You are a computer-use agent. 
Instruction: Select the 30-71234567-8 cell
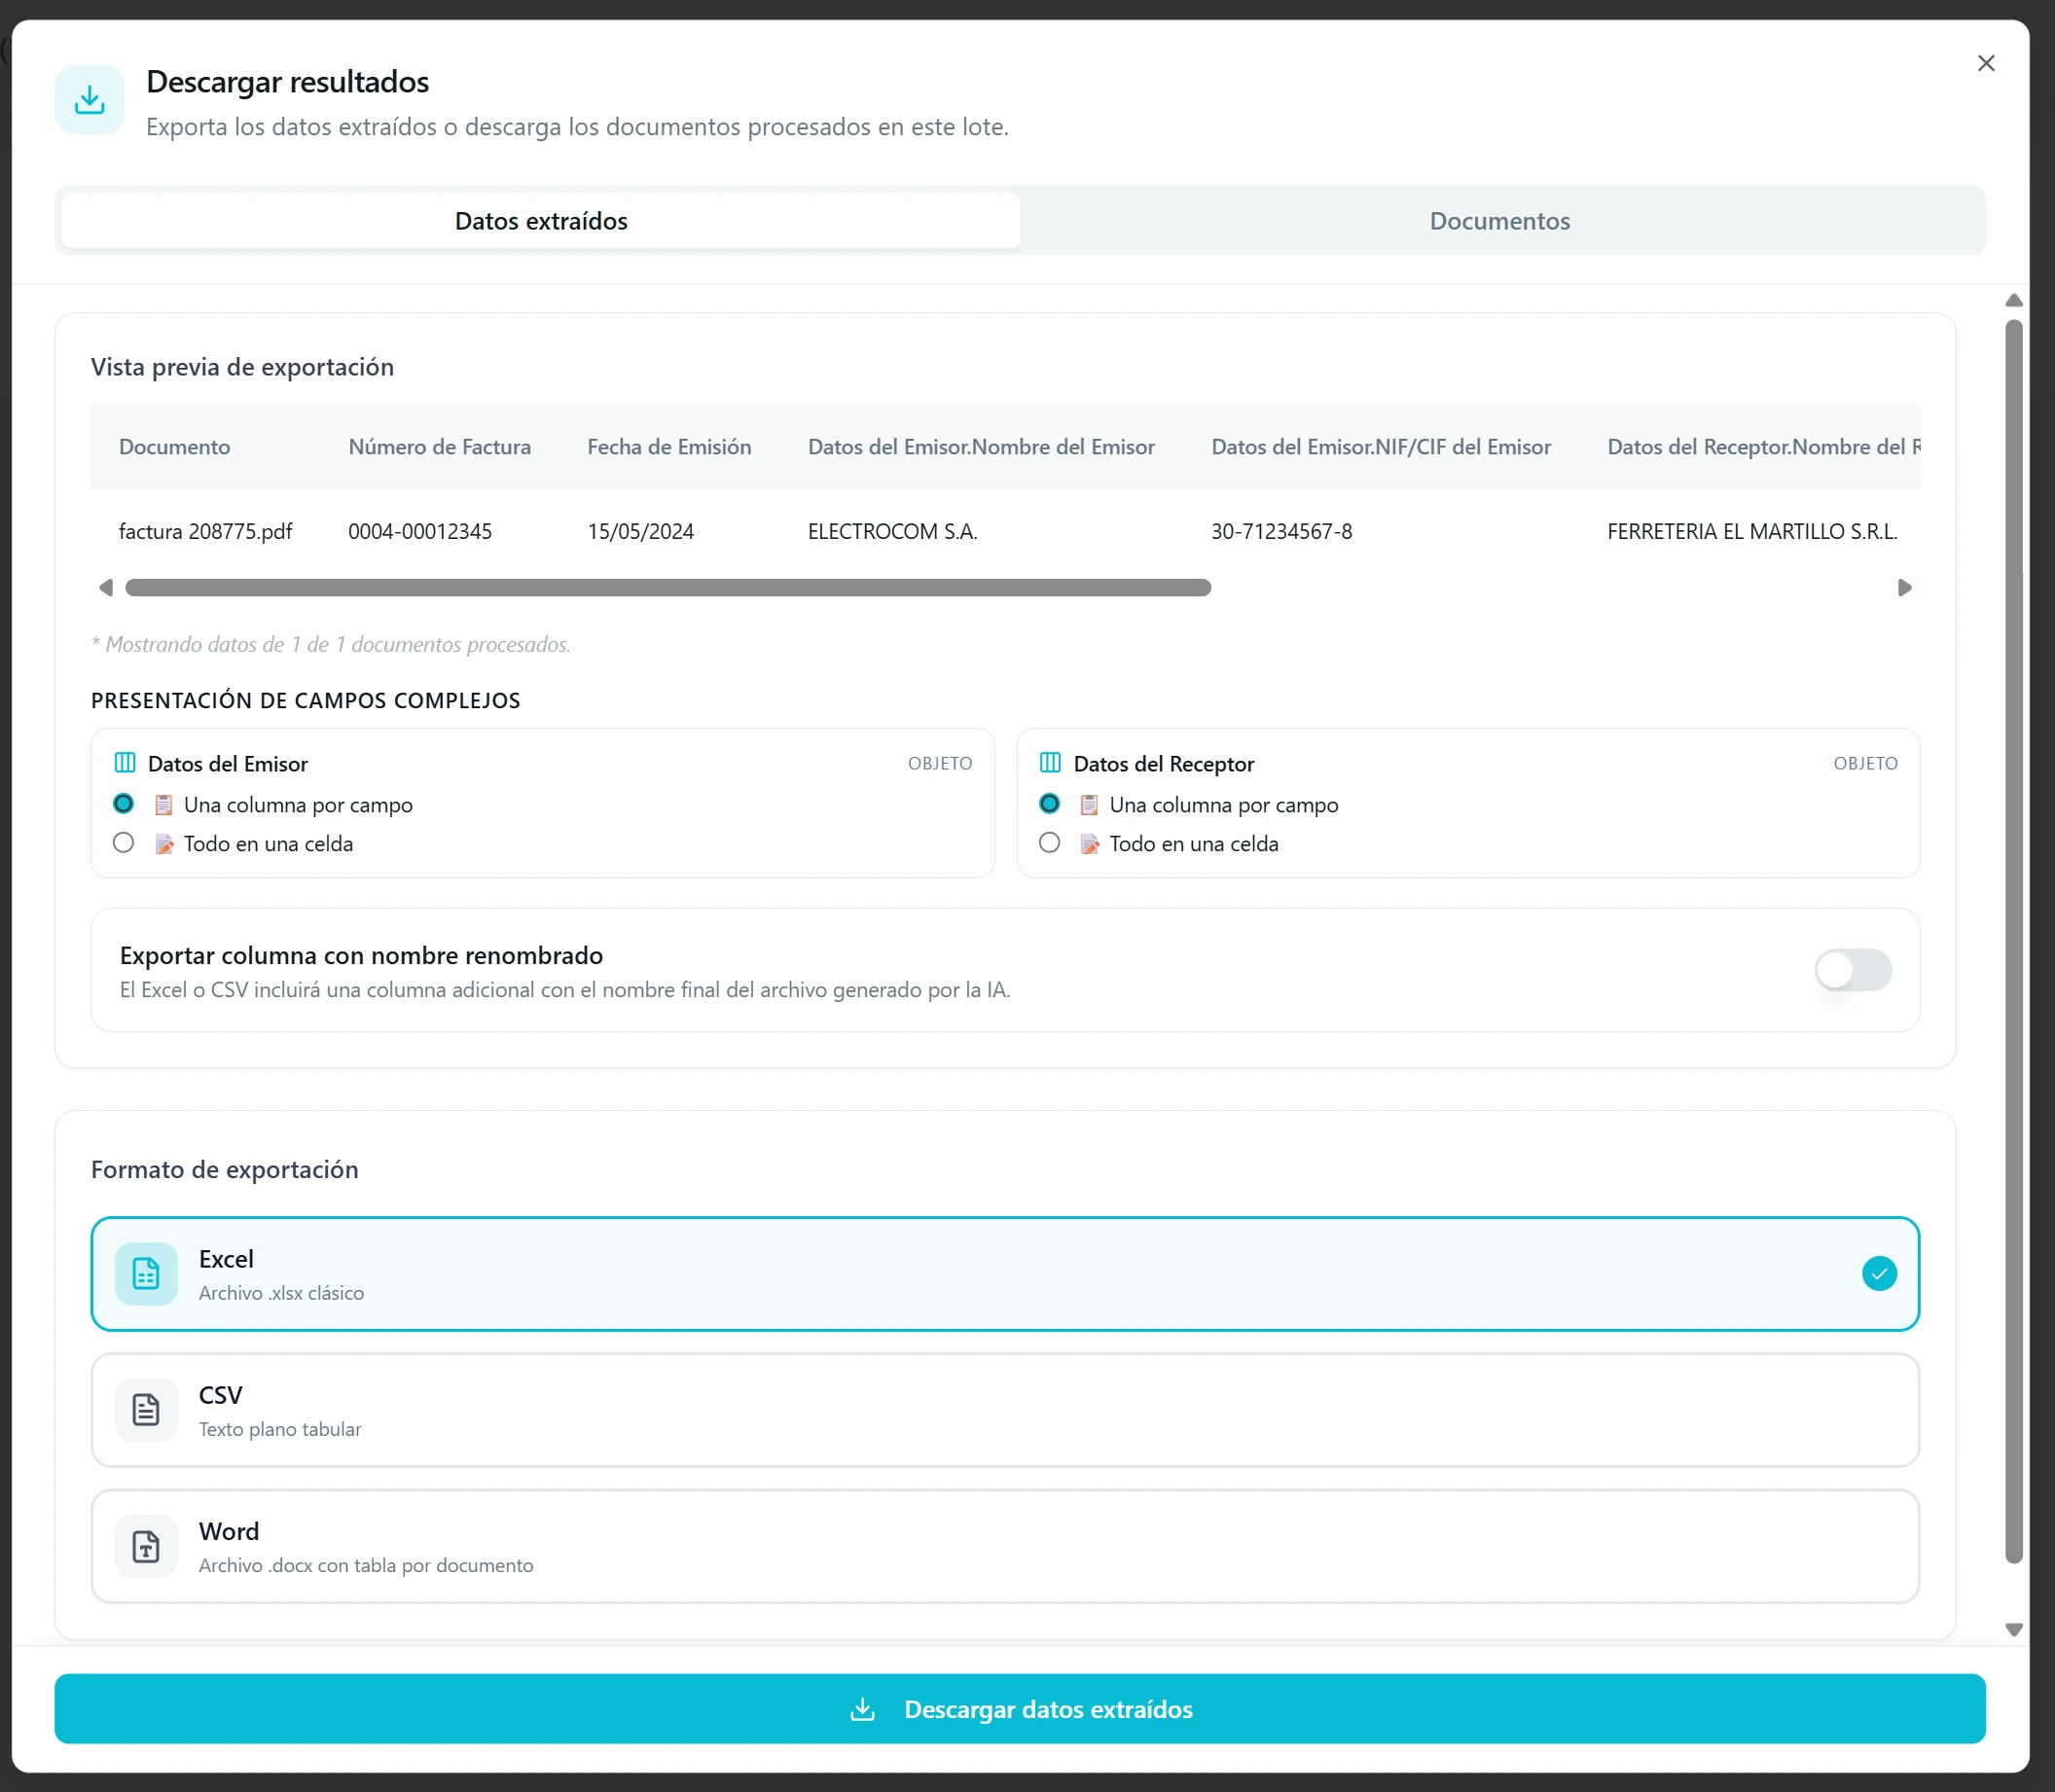tap(1281, 531)
